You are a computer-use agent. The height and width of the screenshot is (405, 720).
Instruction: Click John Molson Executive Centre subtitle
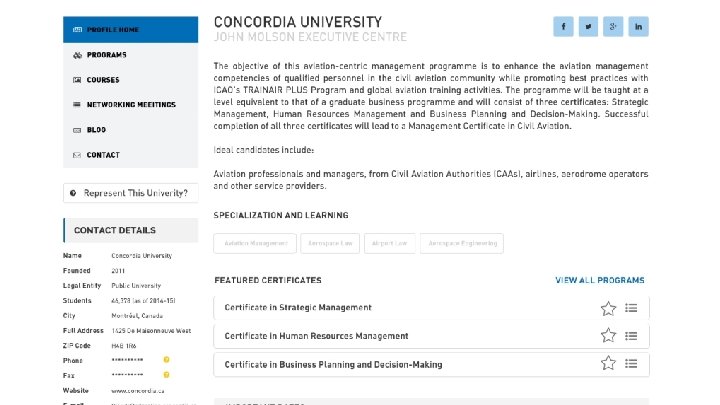click(x=310, y=37)
